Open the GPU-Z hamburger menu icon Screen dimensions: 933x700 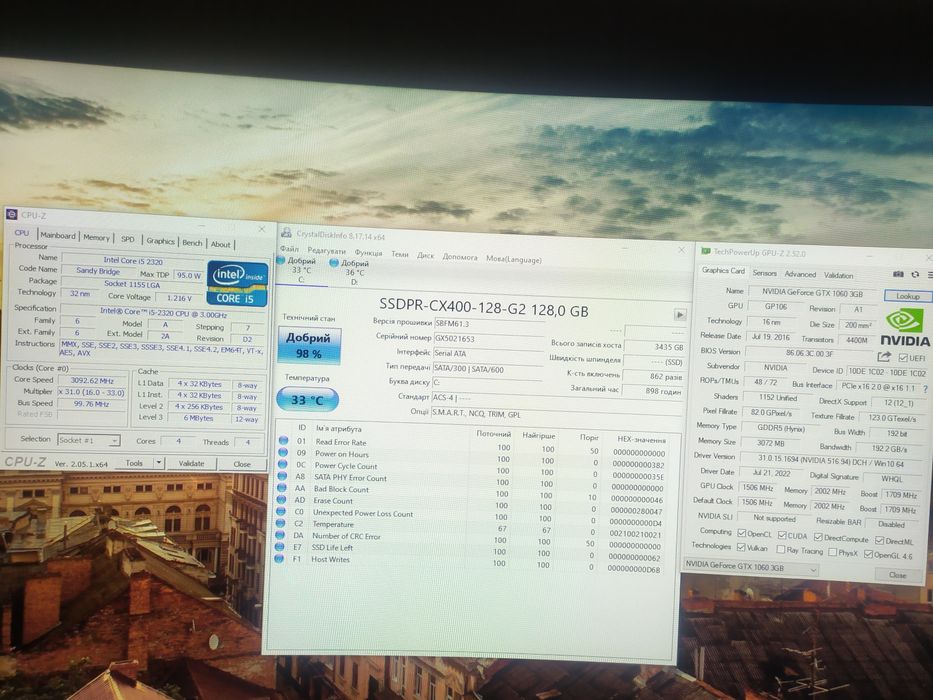pos(929,275)
